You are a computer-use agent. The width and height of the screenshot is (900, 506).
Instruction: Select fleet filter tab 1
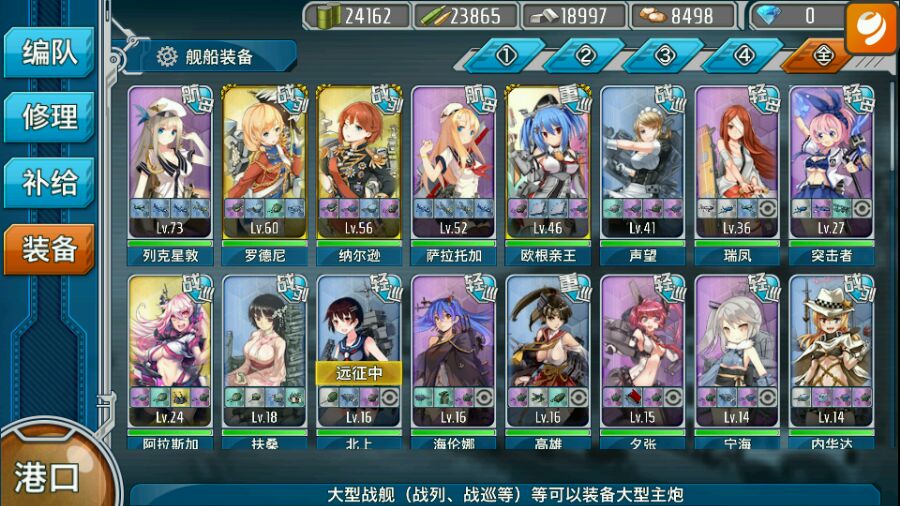pyautogui.click(x=506, y=56)
